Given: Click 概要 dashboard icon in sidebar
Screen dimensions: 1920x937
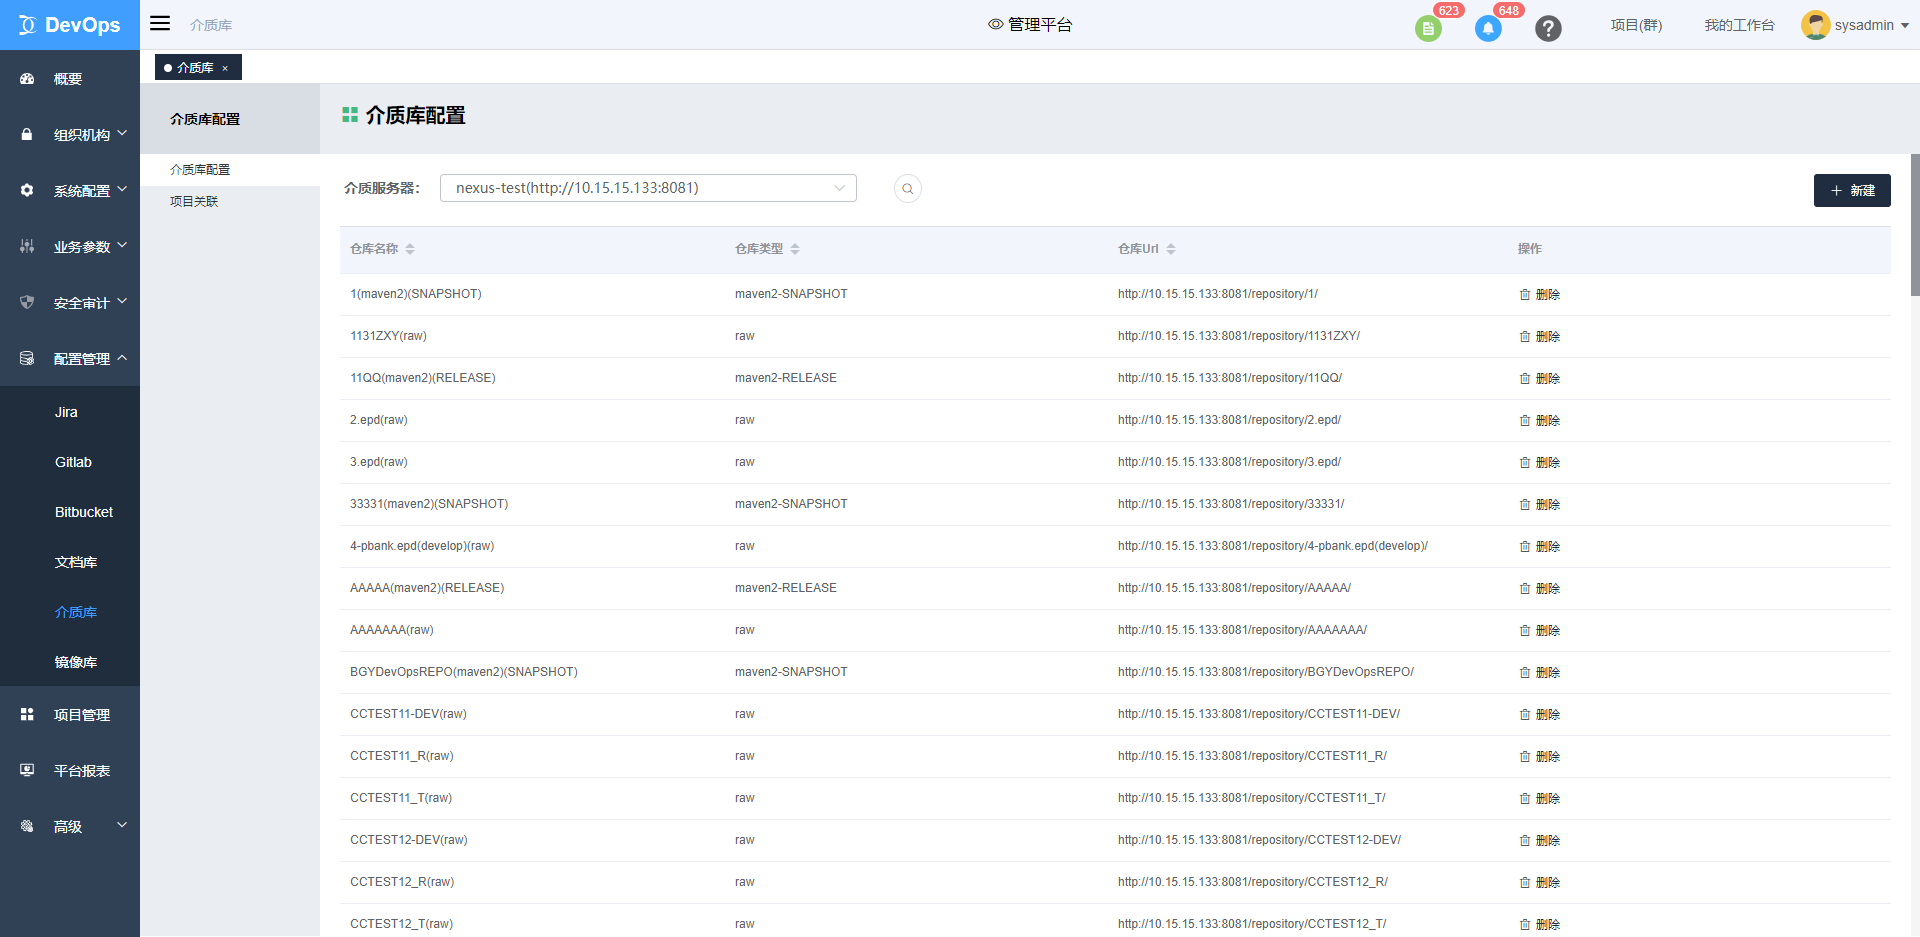Looking at the screenshot, I should pos(27,79).
